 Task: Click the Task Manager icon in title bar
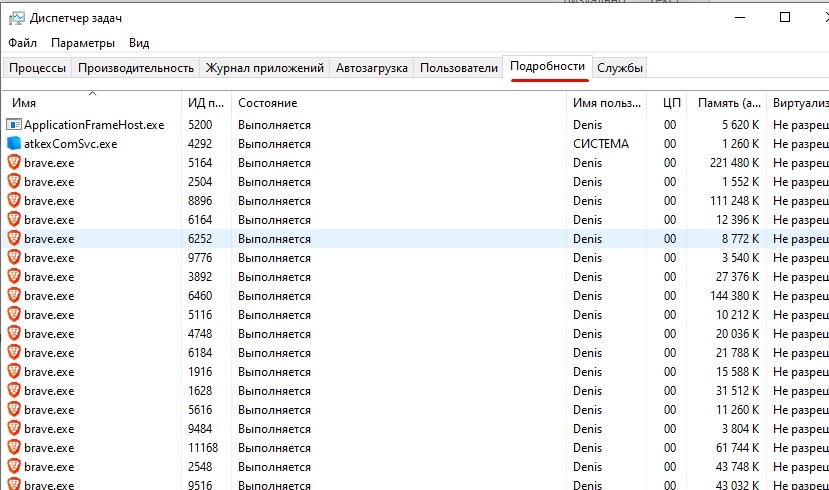(15, 18)
